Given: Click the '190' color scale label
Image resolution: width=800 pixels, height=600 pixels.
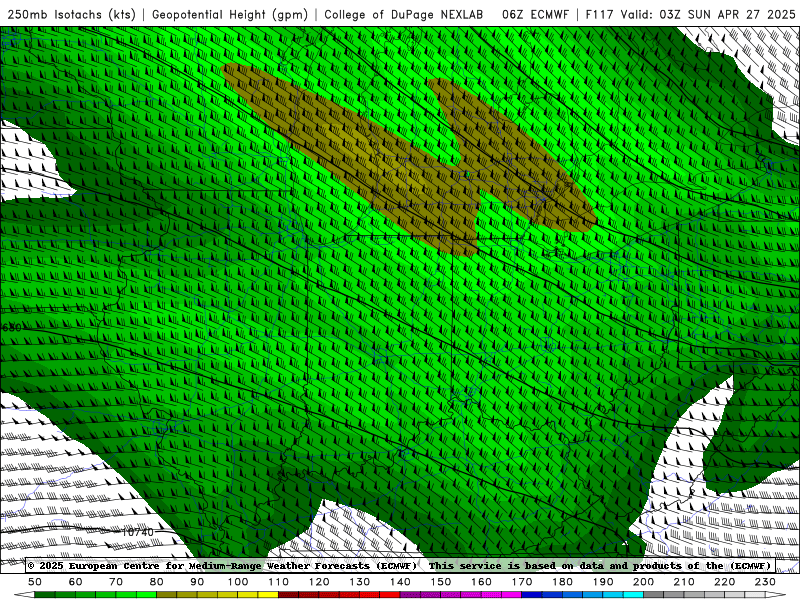Looking at the screenshot, I should [603, 582].
